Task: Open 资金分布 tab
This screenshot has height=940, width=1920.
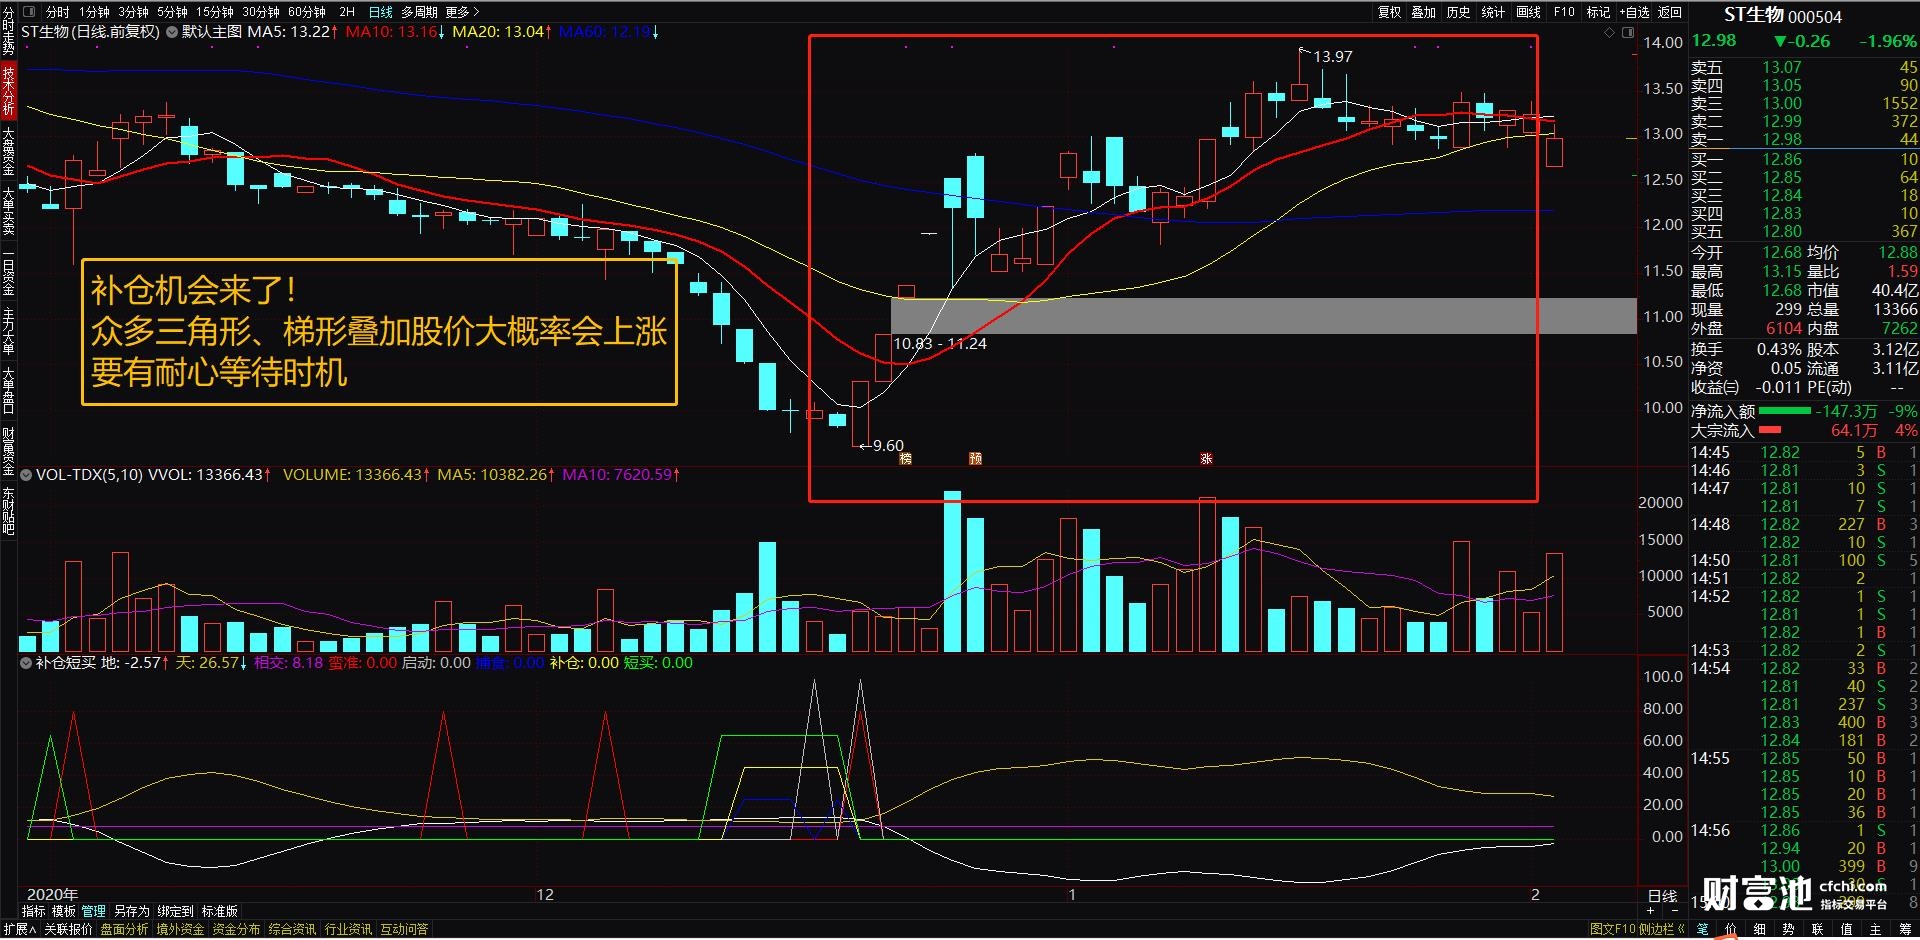Action: [x=236, y=929]
